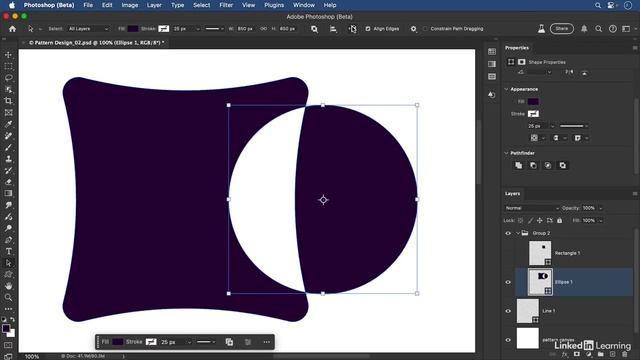Open the Normal blend mode dropdown

[x=532, y=208]
